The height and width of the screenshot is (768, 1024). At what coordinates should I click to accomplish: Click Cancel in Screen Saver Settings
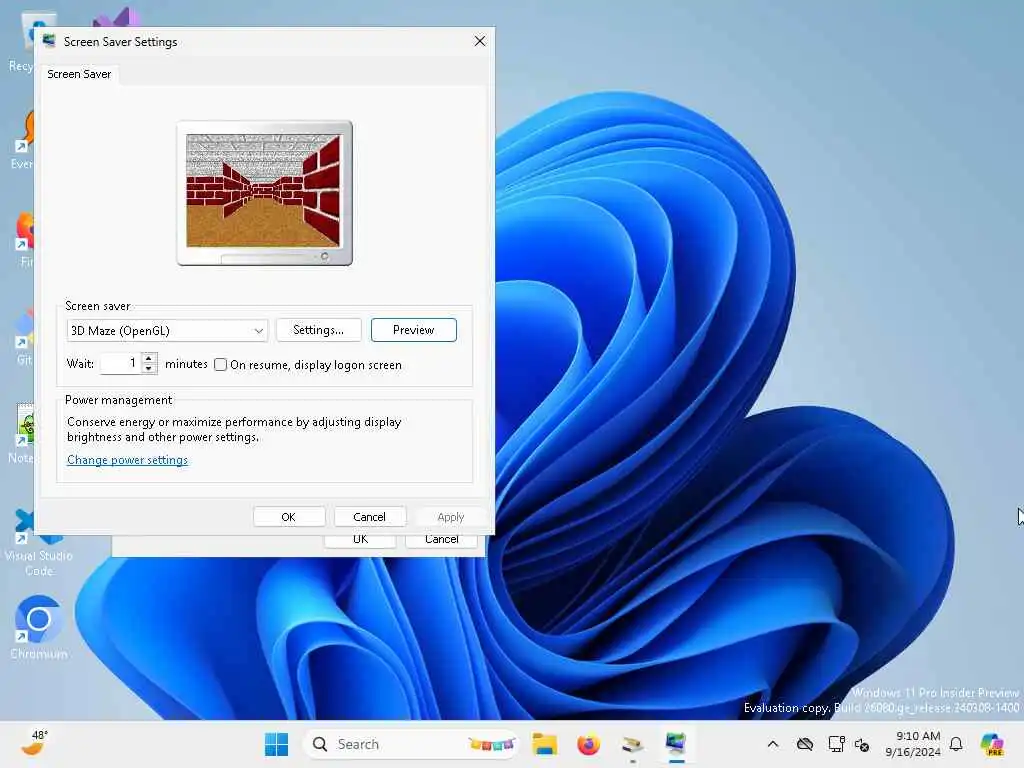coord(370,517)
